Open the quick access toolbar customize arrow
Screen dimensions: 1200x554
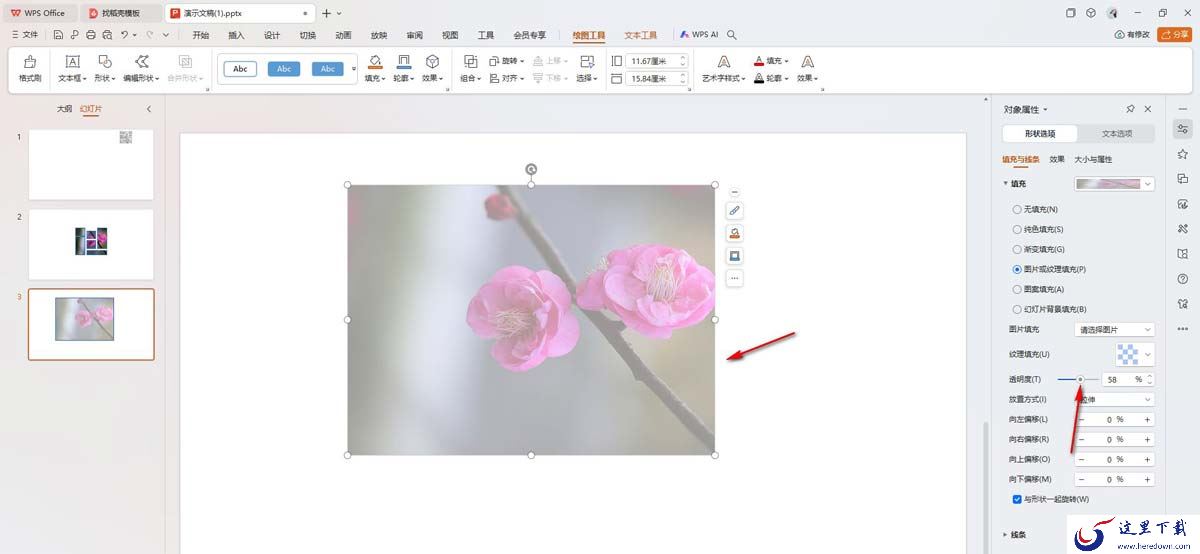point(165,35)
